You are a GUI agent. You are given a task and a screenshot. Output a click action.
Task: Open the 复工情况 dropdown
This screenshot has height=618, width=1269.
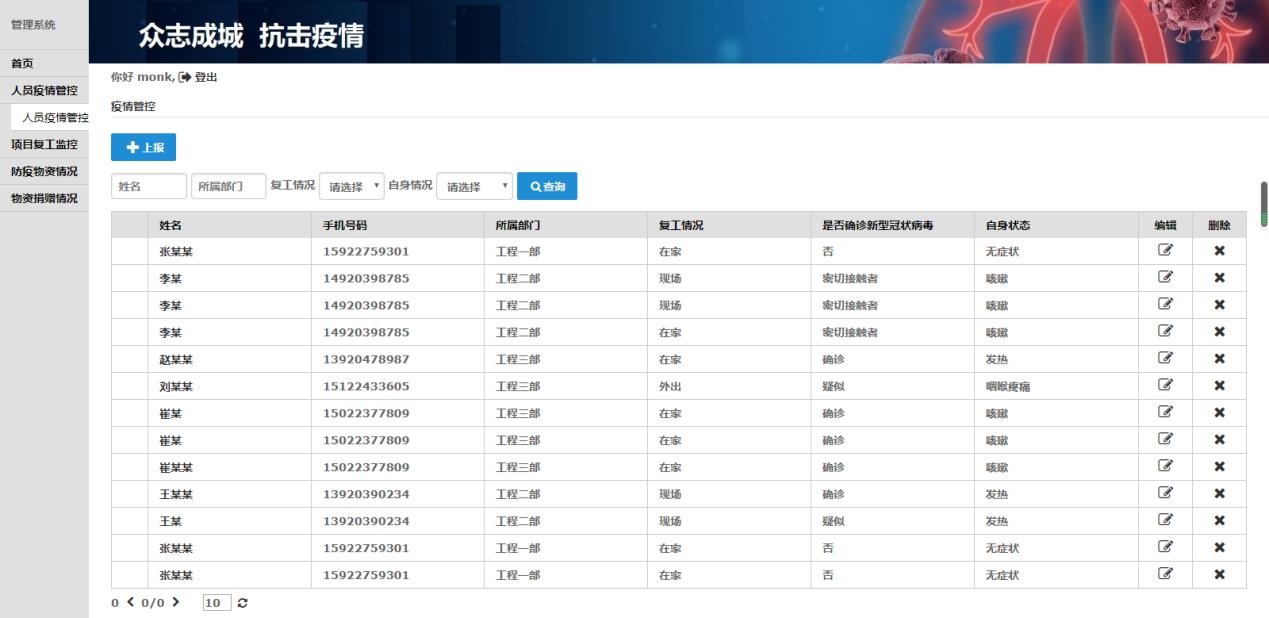(x=351, y=187)
